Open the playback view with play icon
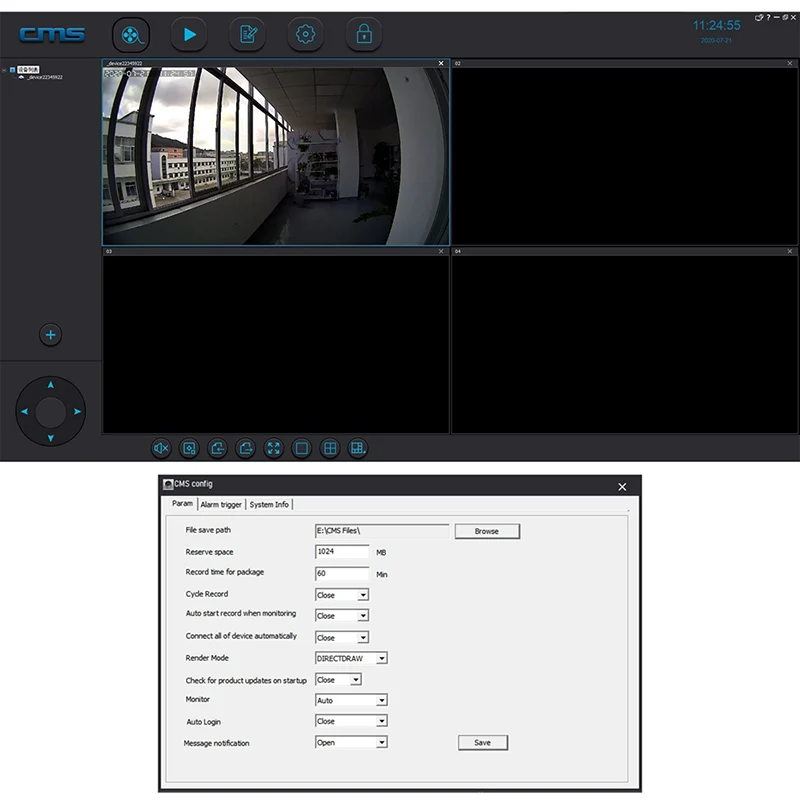This screenshot has height=800, width=800. (x=189, y=34)
